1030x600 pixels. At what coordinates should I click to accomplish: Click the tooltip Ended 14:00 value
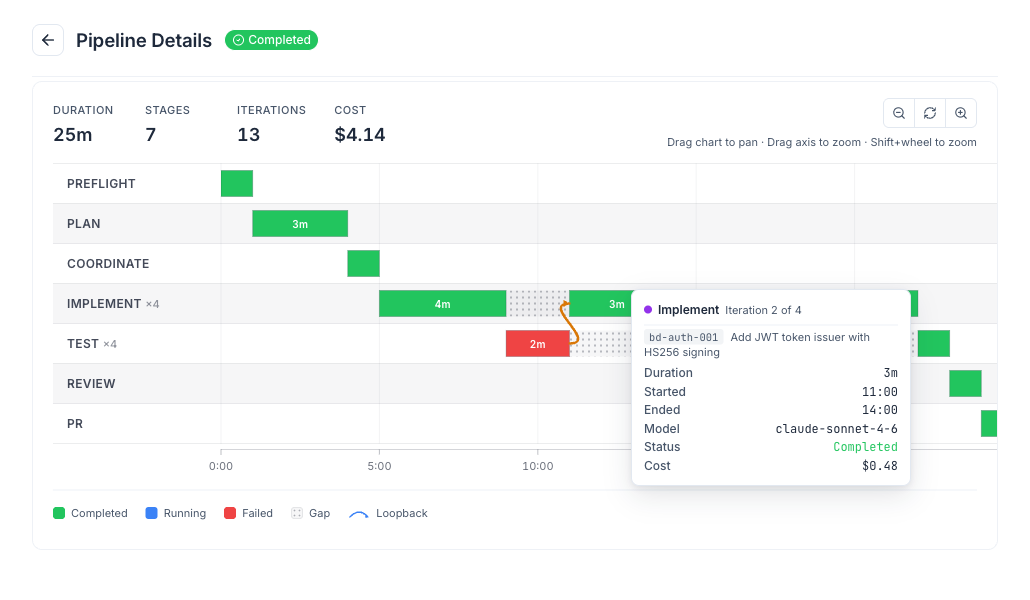click(880, 410)
